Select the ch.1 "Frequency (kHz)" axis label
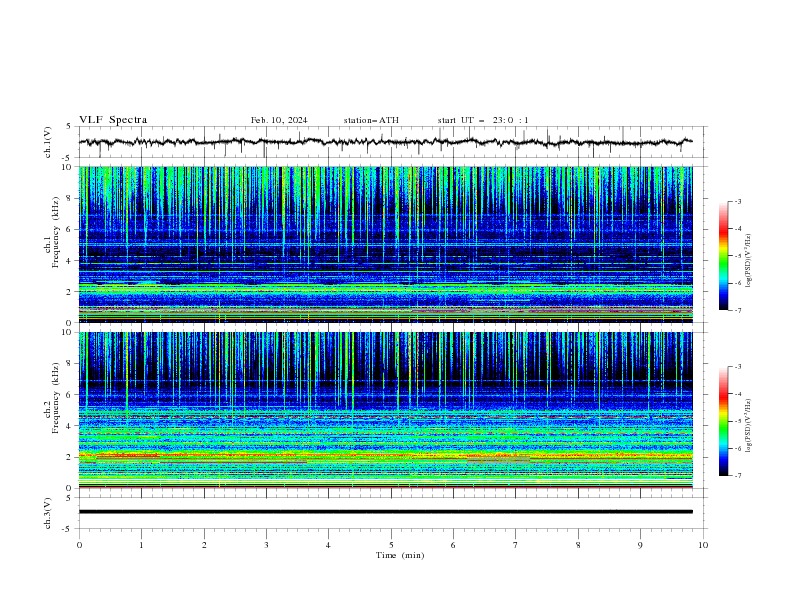 coord(56,232)
